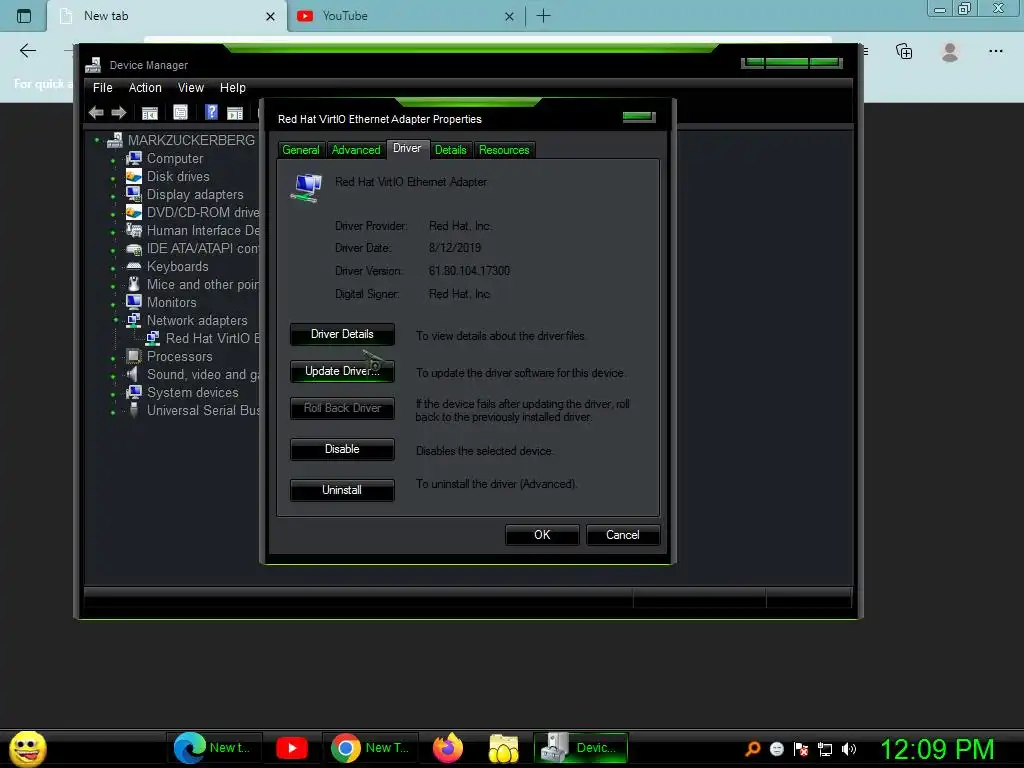
Task: Click the smiley face Start button
Action: coord(27,748)
